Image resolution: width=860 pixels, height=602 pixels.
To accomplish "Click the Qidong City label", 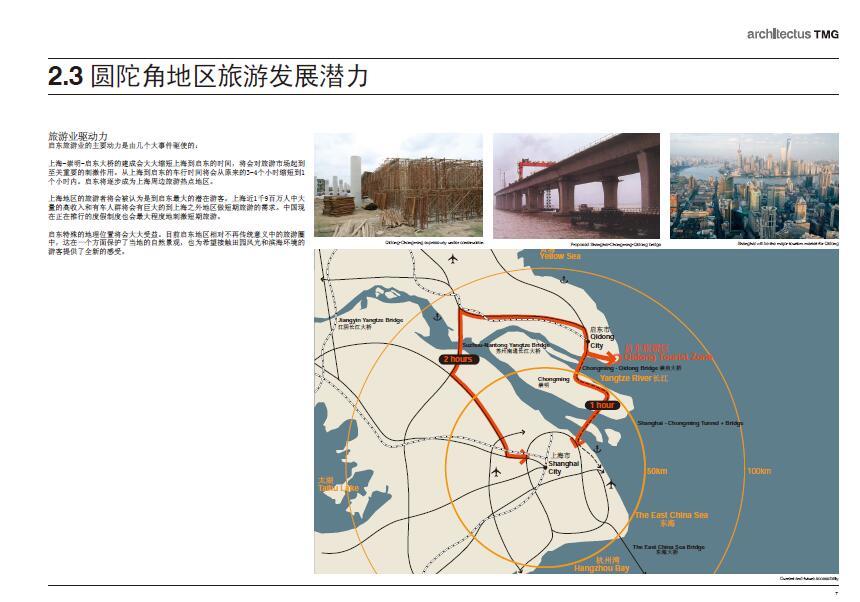I will coord(602,337).
